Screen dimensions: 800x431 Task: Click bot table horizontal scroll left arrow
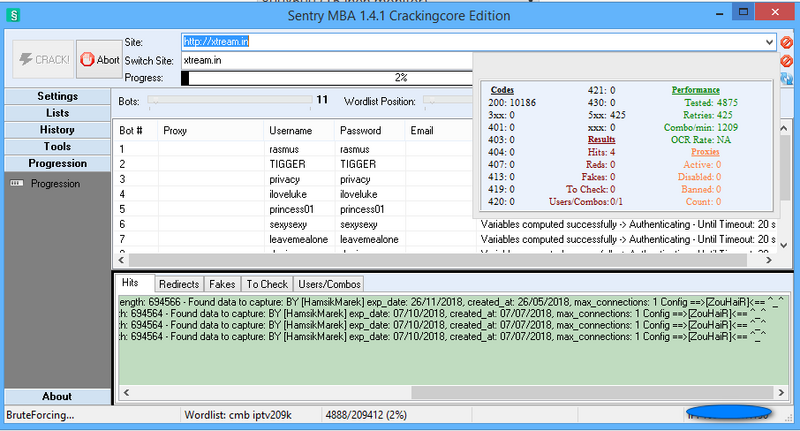121,260
